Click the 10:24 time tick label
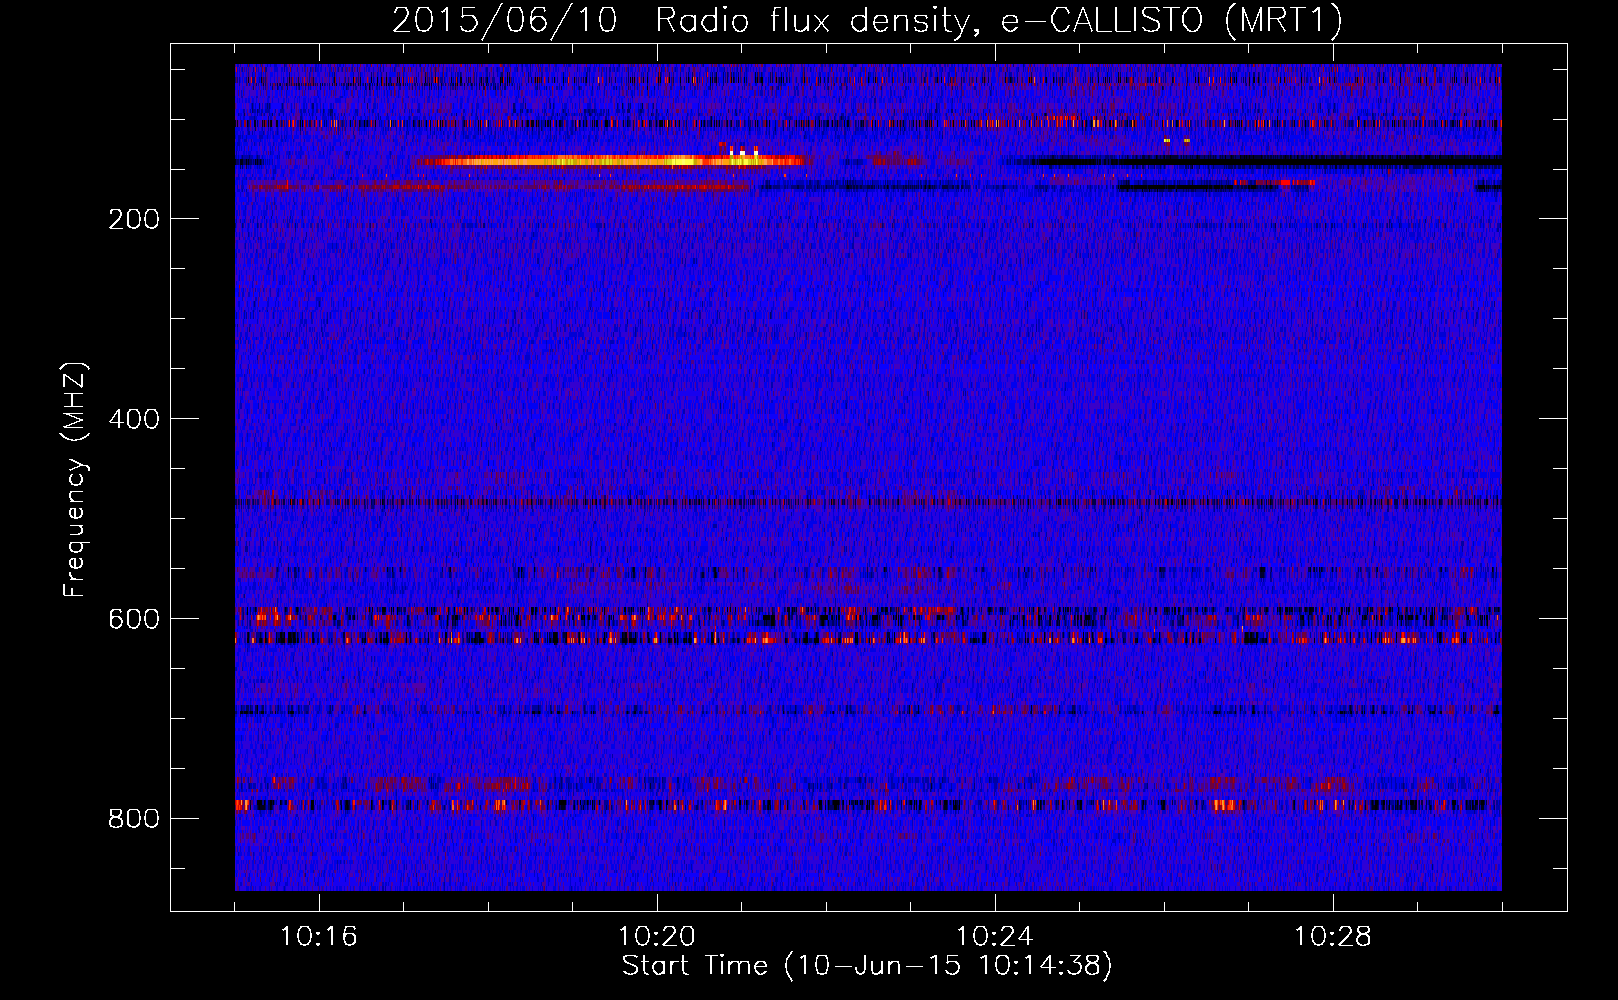The width and height of the screenshot is (1618, 1000). point(995,937)
